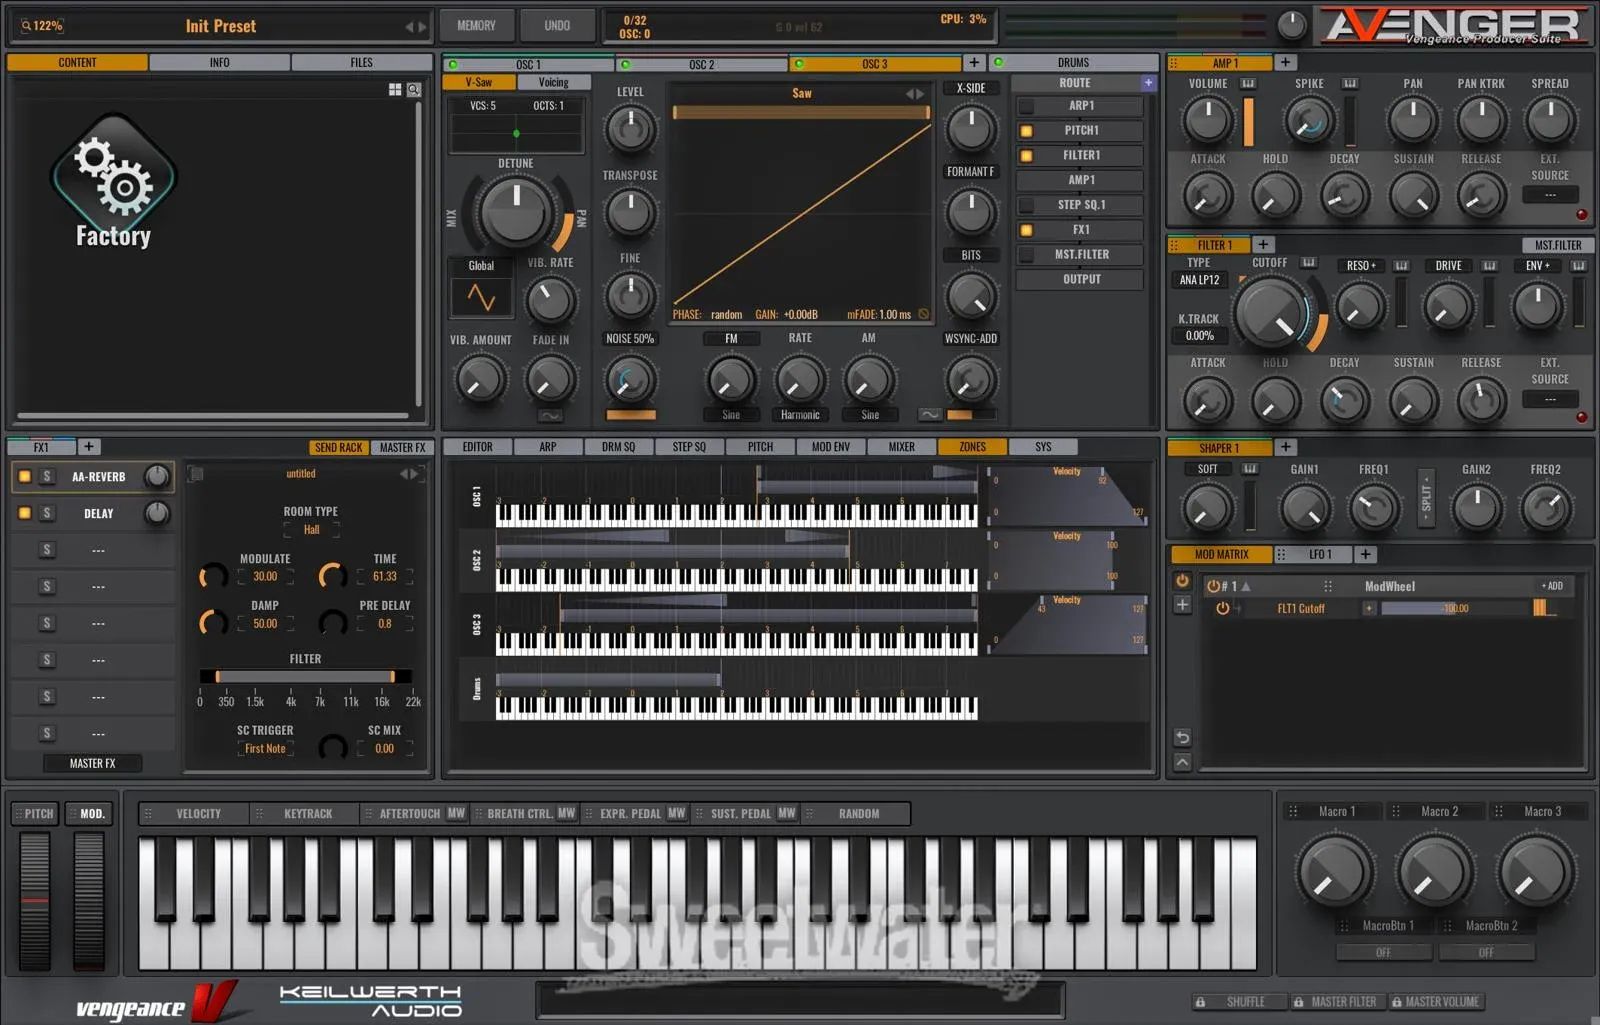The image size is (1600, 1025).
Task: Click the mod matrix power icon in sidebar
Action: pyautogui.click(x=1182, y=581)
